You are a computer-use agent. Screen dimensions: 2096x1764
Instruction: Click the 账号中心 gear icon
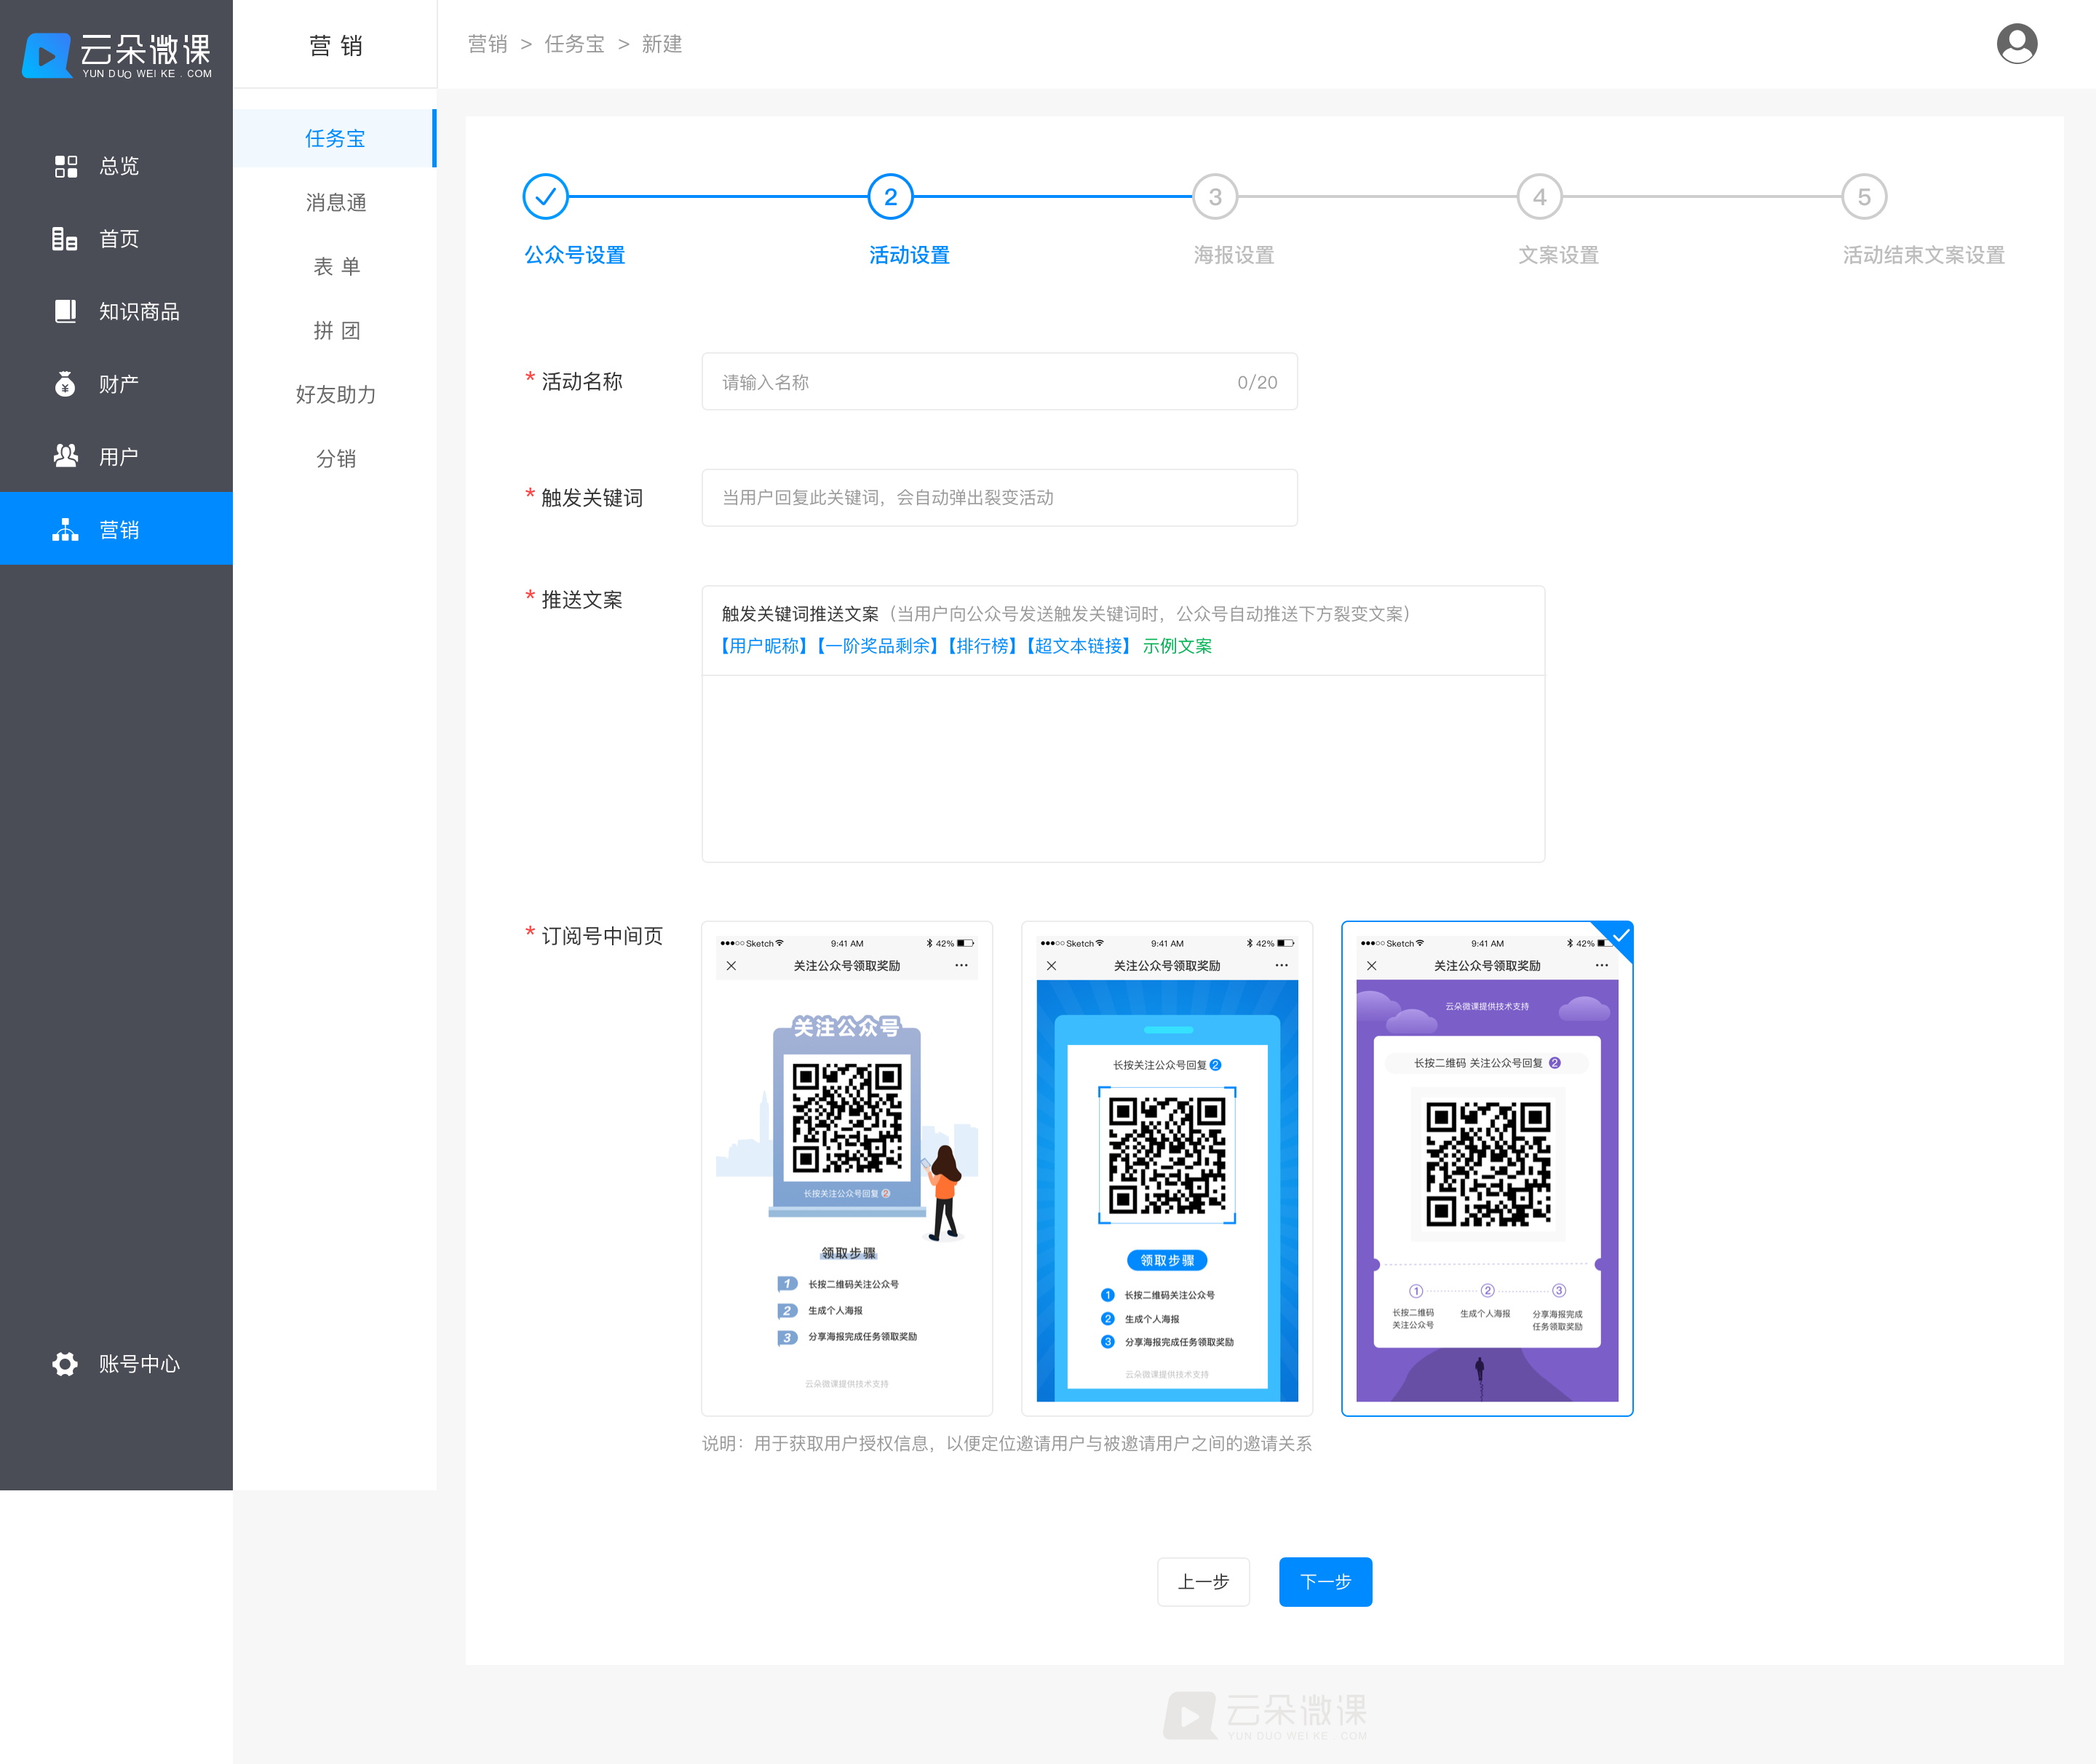click(x=65, y=1364)
